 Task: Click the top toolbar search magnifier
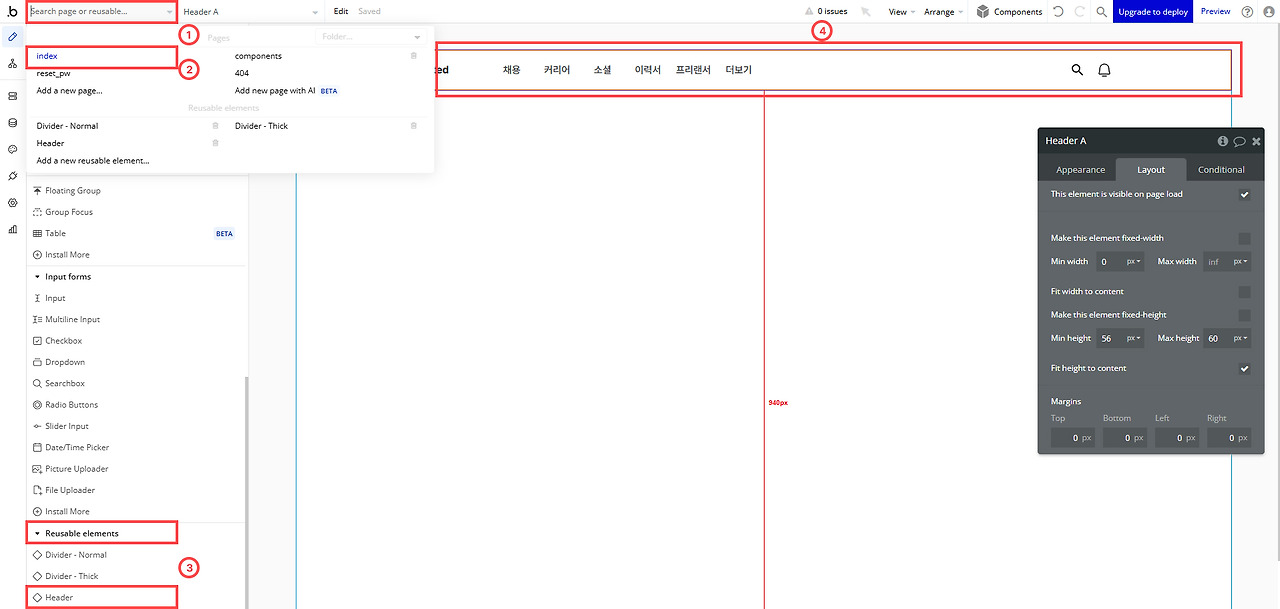point(1101,12)
